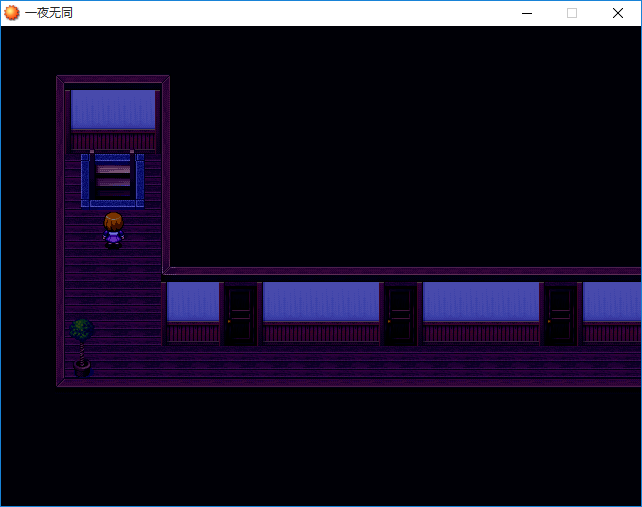Click the orange sun app icon in title bar
The height and width of the screenshot is (507, 642).
pos(11,13)
